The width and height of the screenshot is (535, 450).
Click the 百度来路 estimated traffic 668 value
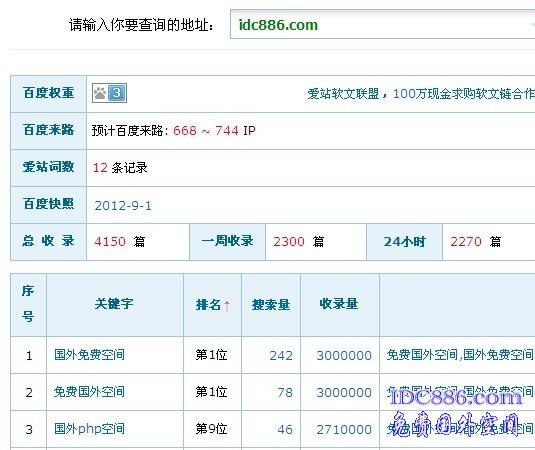point(185,131)
